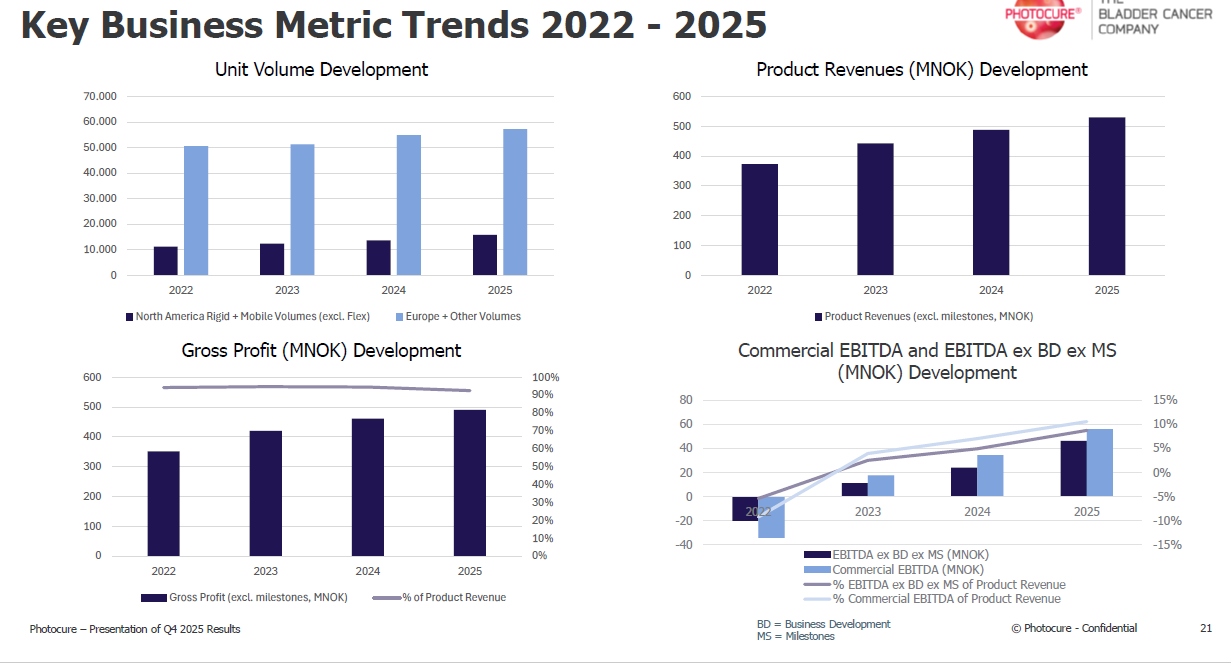
Task: Click the Photocure - Confidential copyright text
Action: coord(1073,628)
